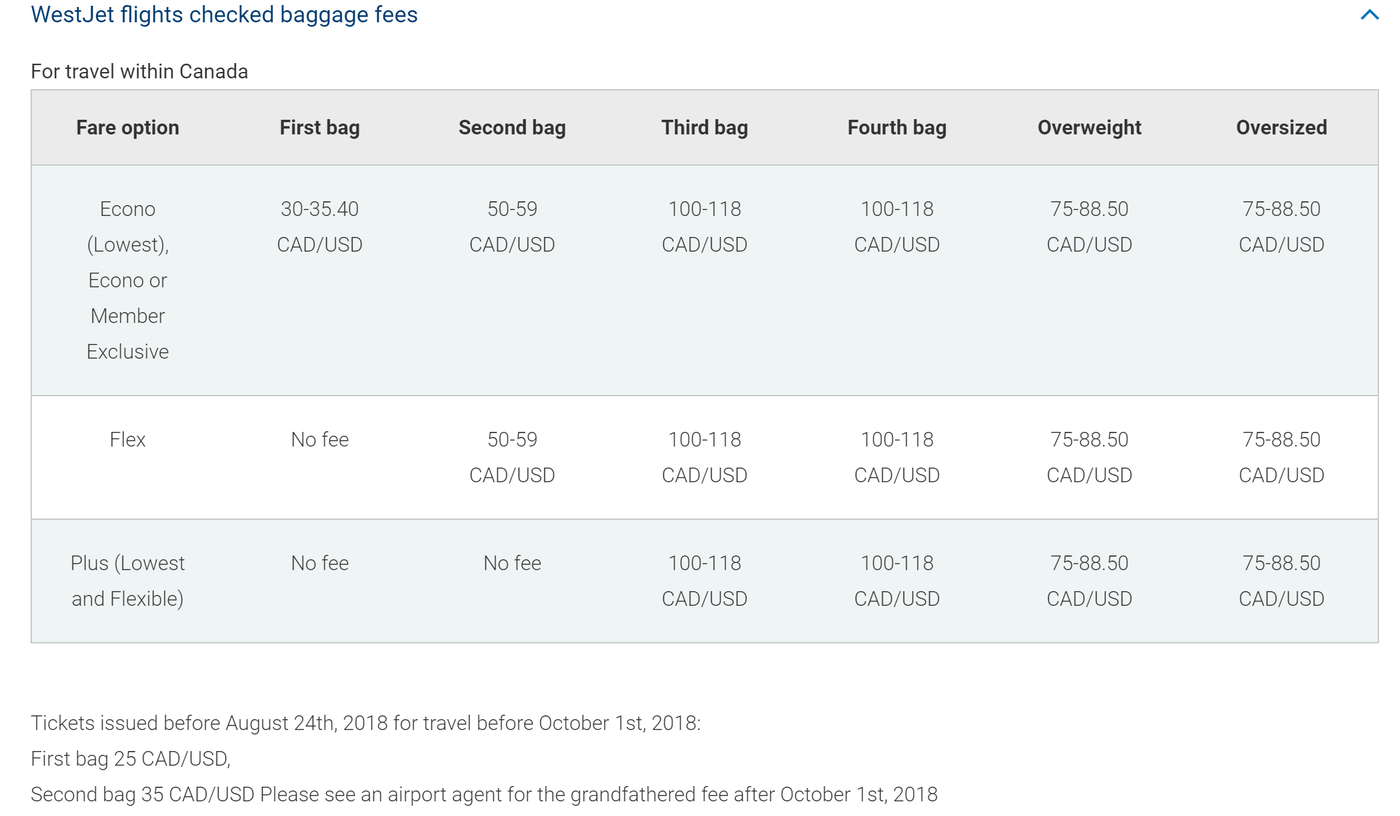
Task: Click the Plus second bag No fee cell
Action: (x=512, y=563)
